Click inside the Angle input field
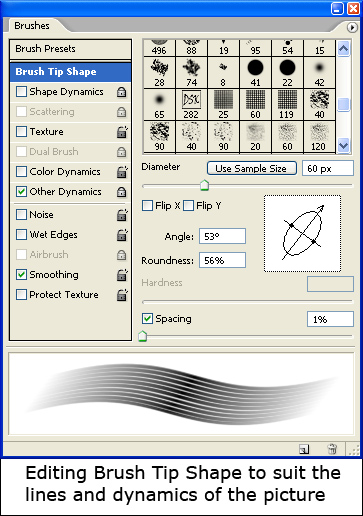Viewport: 363px width, 516px height. (222, 237)
